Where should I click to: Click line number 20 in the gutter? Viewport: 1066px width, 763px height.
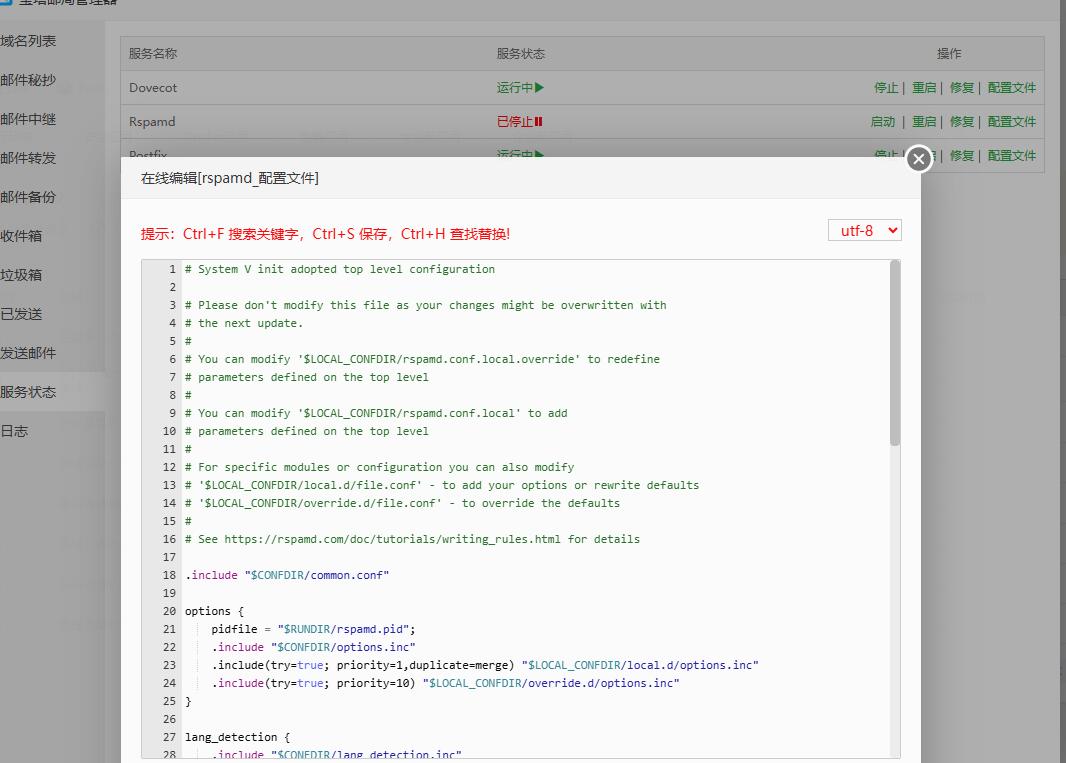pyautogui.click(x=169, y=611)
